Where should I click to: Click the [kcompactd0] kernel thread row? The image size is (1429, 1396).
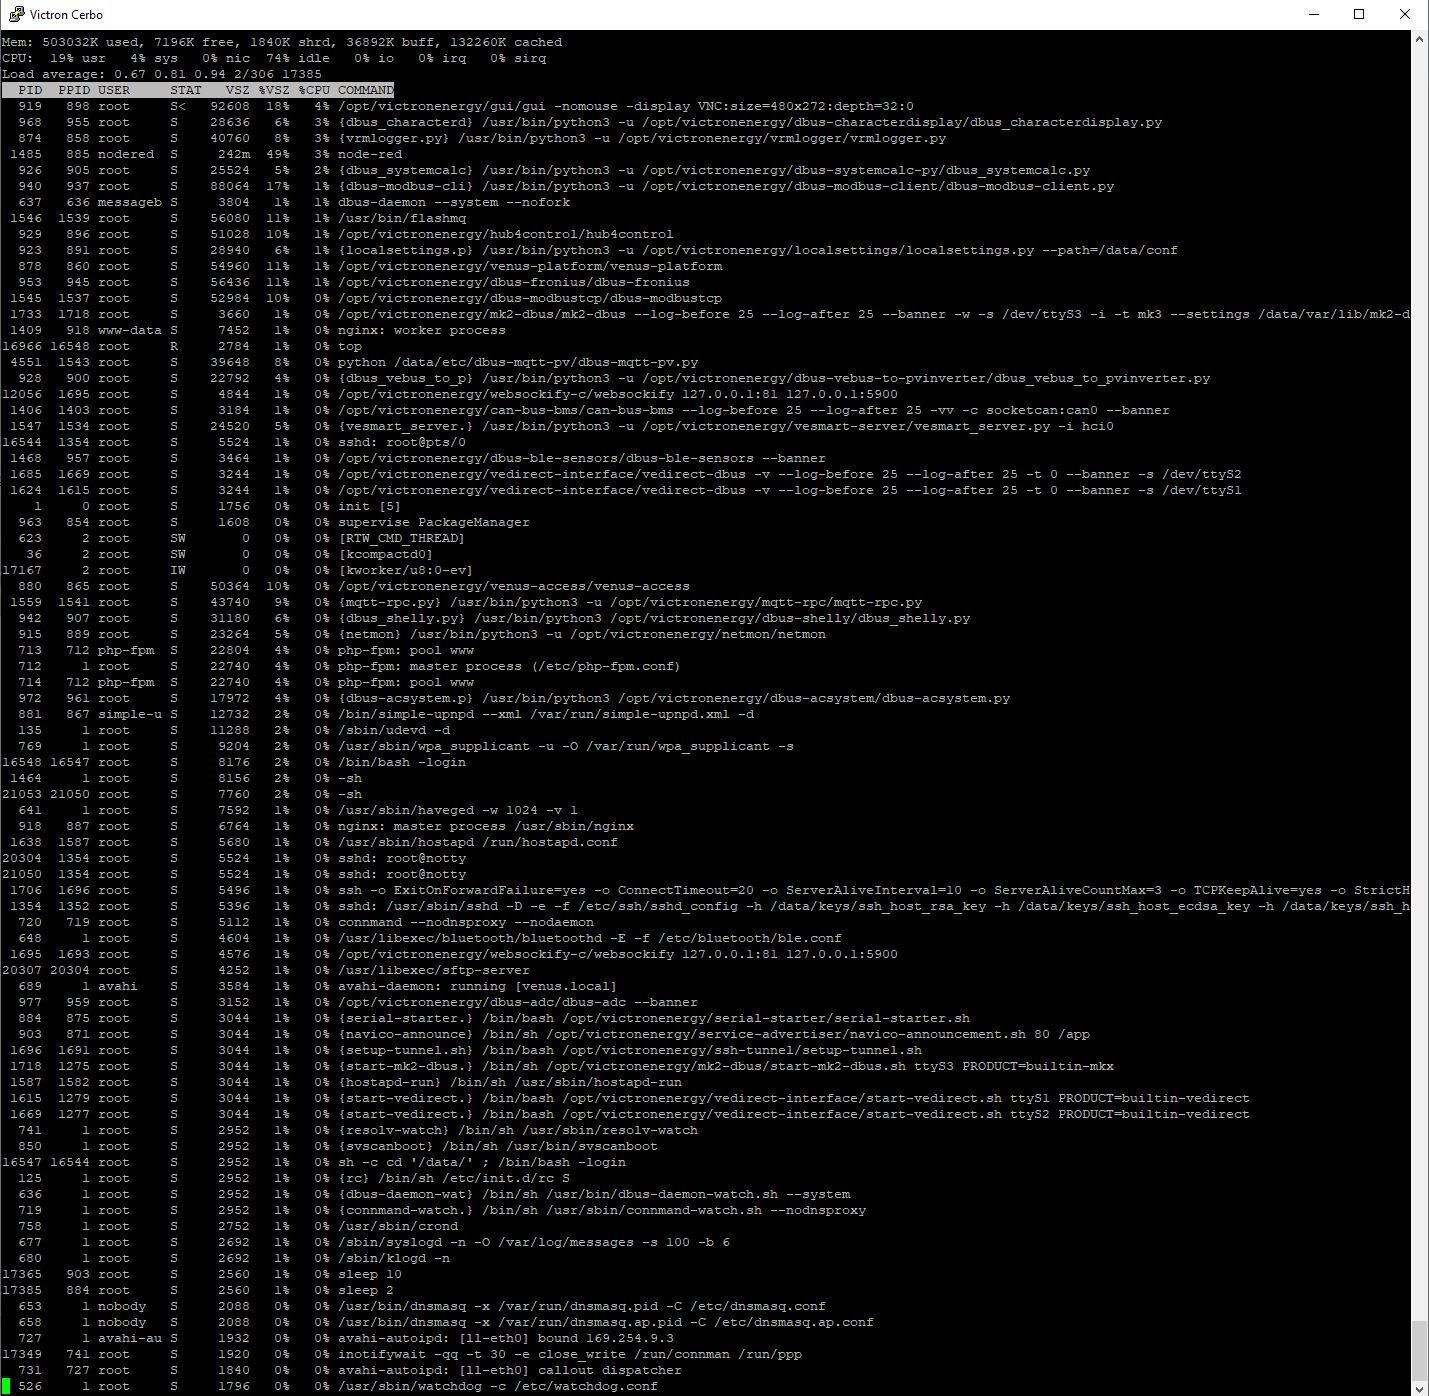[218, 554]
